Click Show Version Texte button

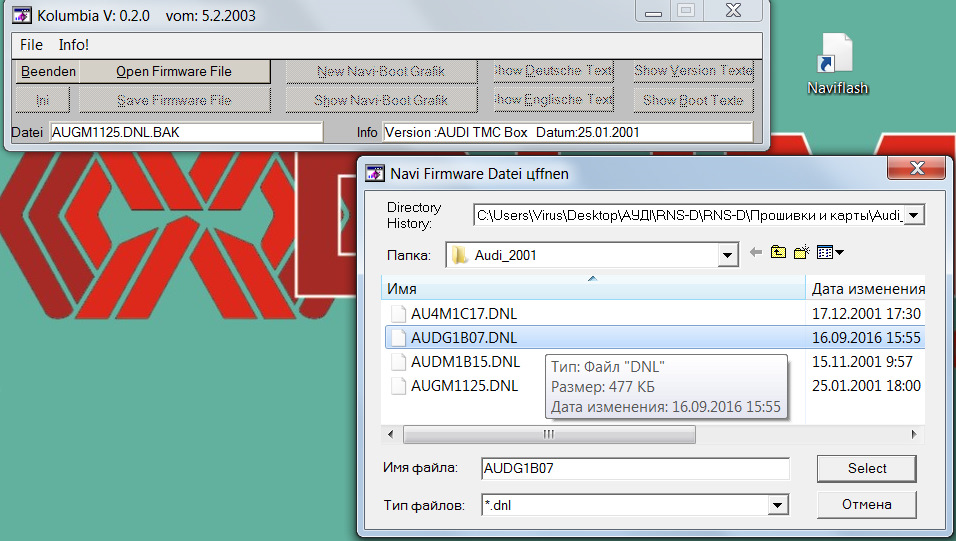[694, 71]
